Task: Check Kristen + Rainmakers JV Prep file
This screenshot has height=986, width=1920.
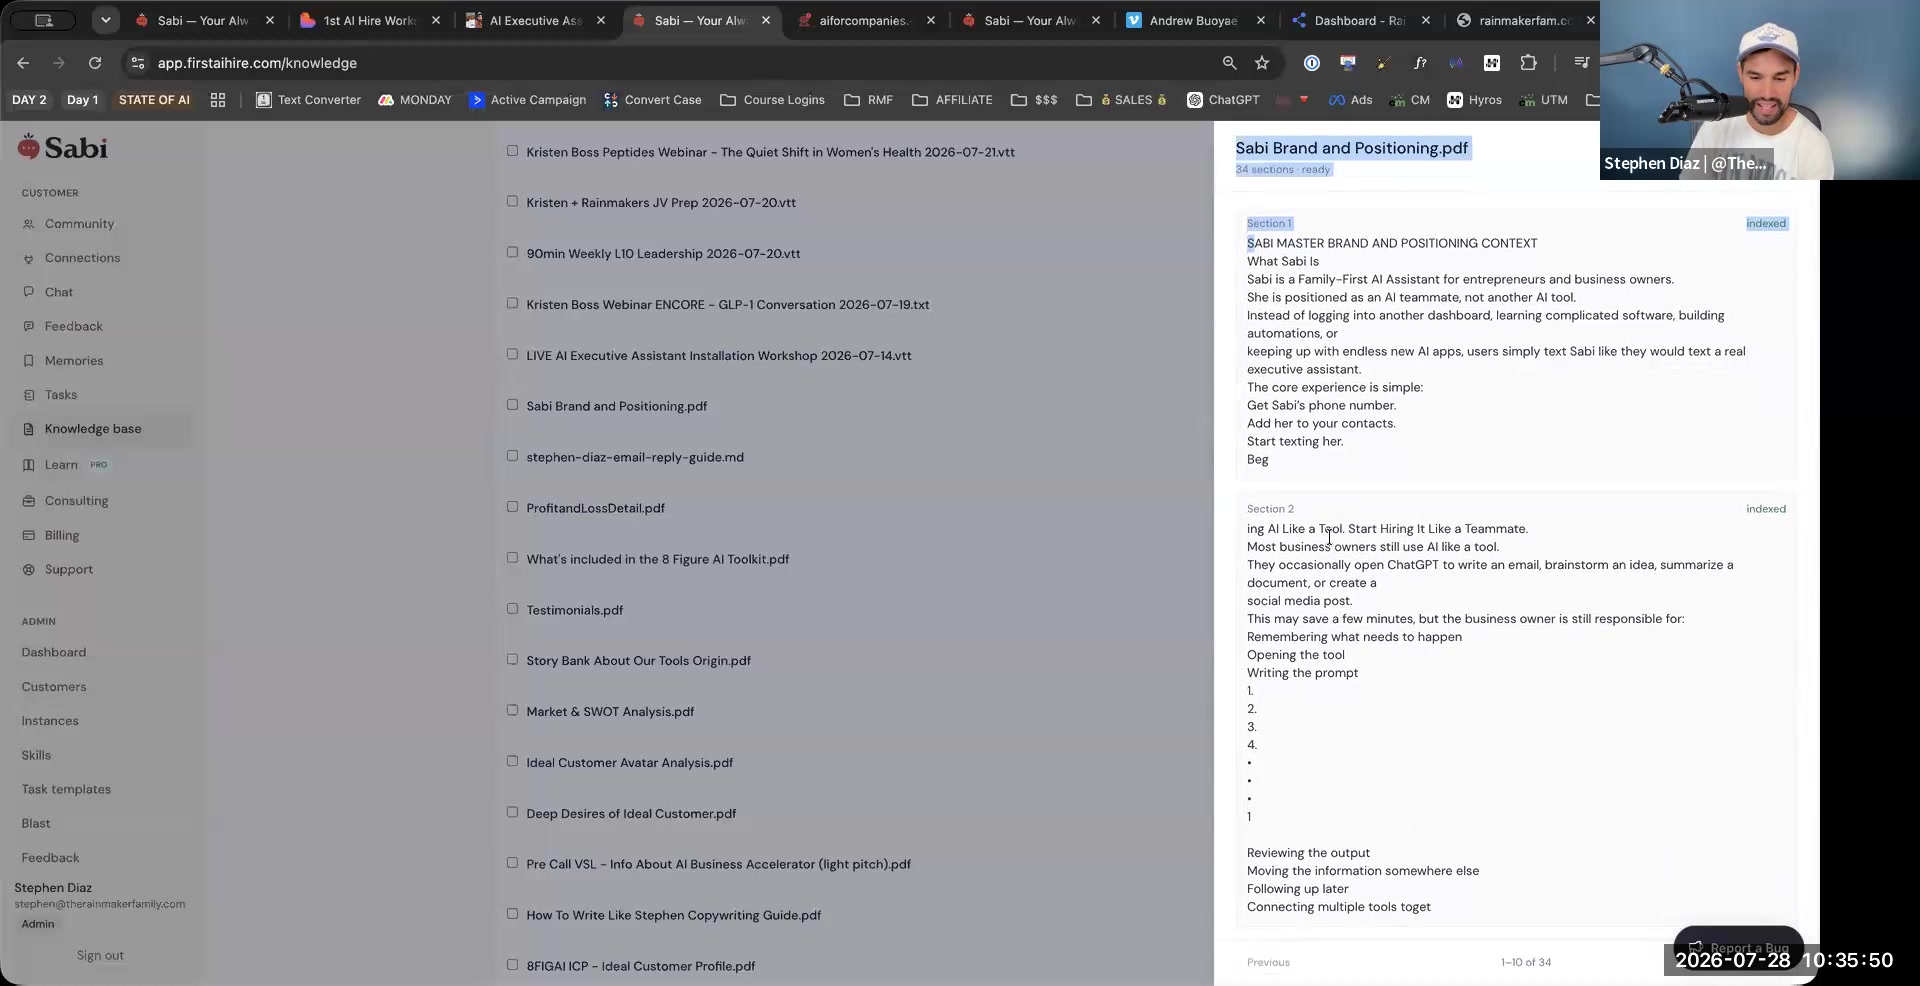Action: [x=512, y=201]
